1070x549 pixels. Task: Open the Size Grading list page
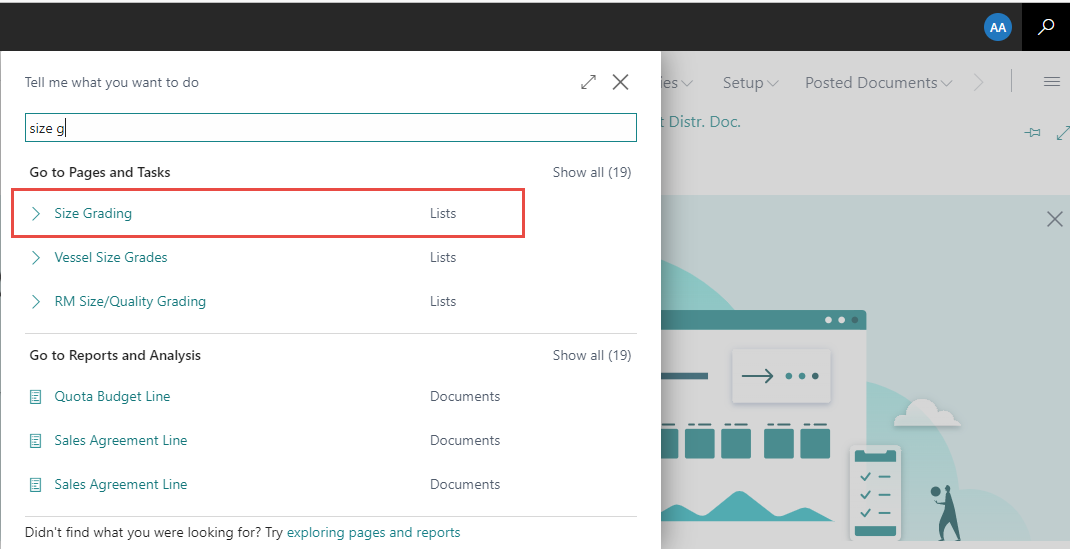93,213
